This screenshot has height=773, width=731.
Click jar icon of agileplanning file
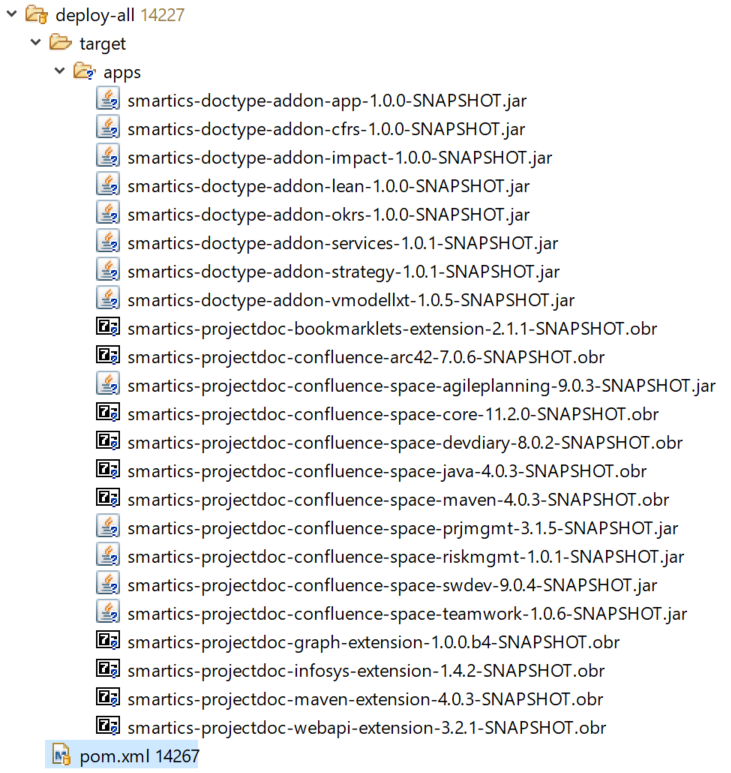coord(107,384)
